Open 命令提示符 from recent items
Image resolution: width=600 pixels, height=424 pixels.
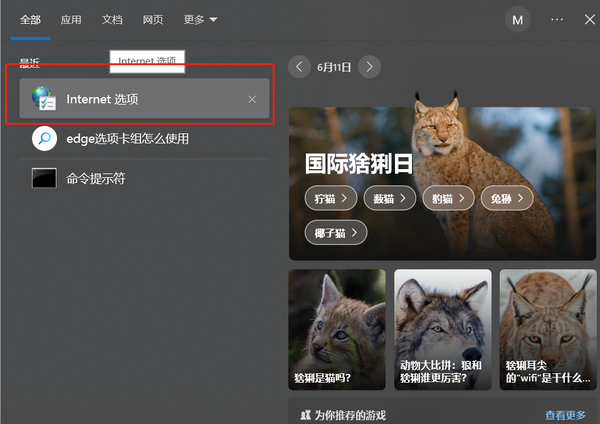coord(144,178)
